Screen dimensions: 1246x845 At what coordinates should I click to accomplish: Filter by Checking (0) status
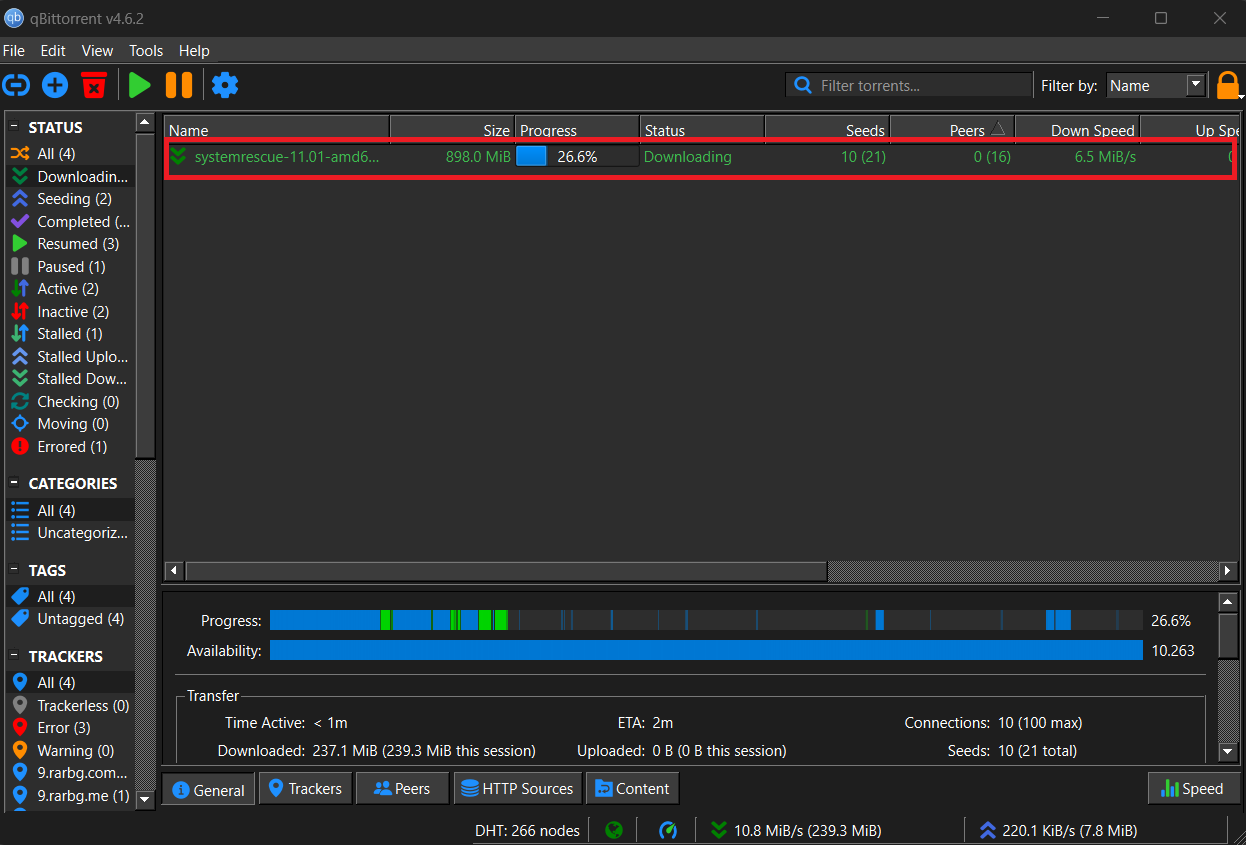(70, 401)
